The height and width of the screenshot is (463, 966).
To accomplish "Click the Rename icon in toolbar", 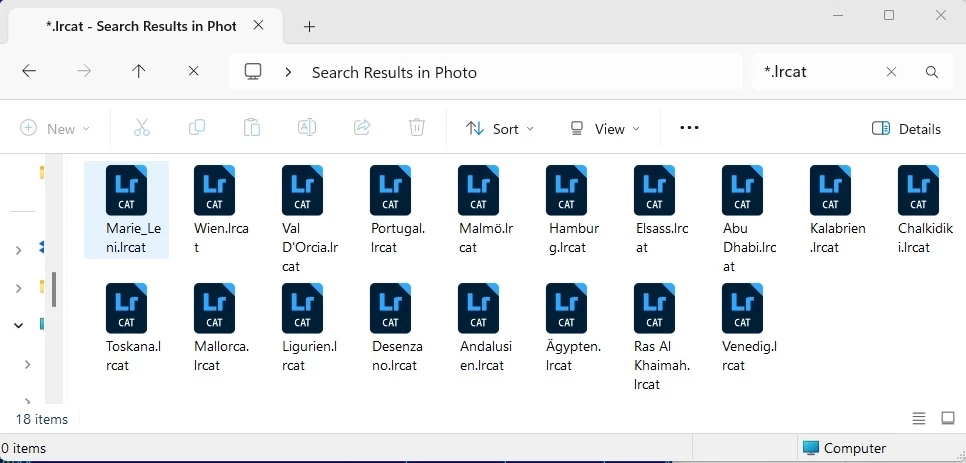I will coord(307,128).
